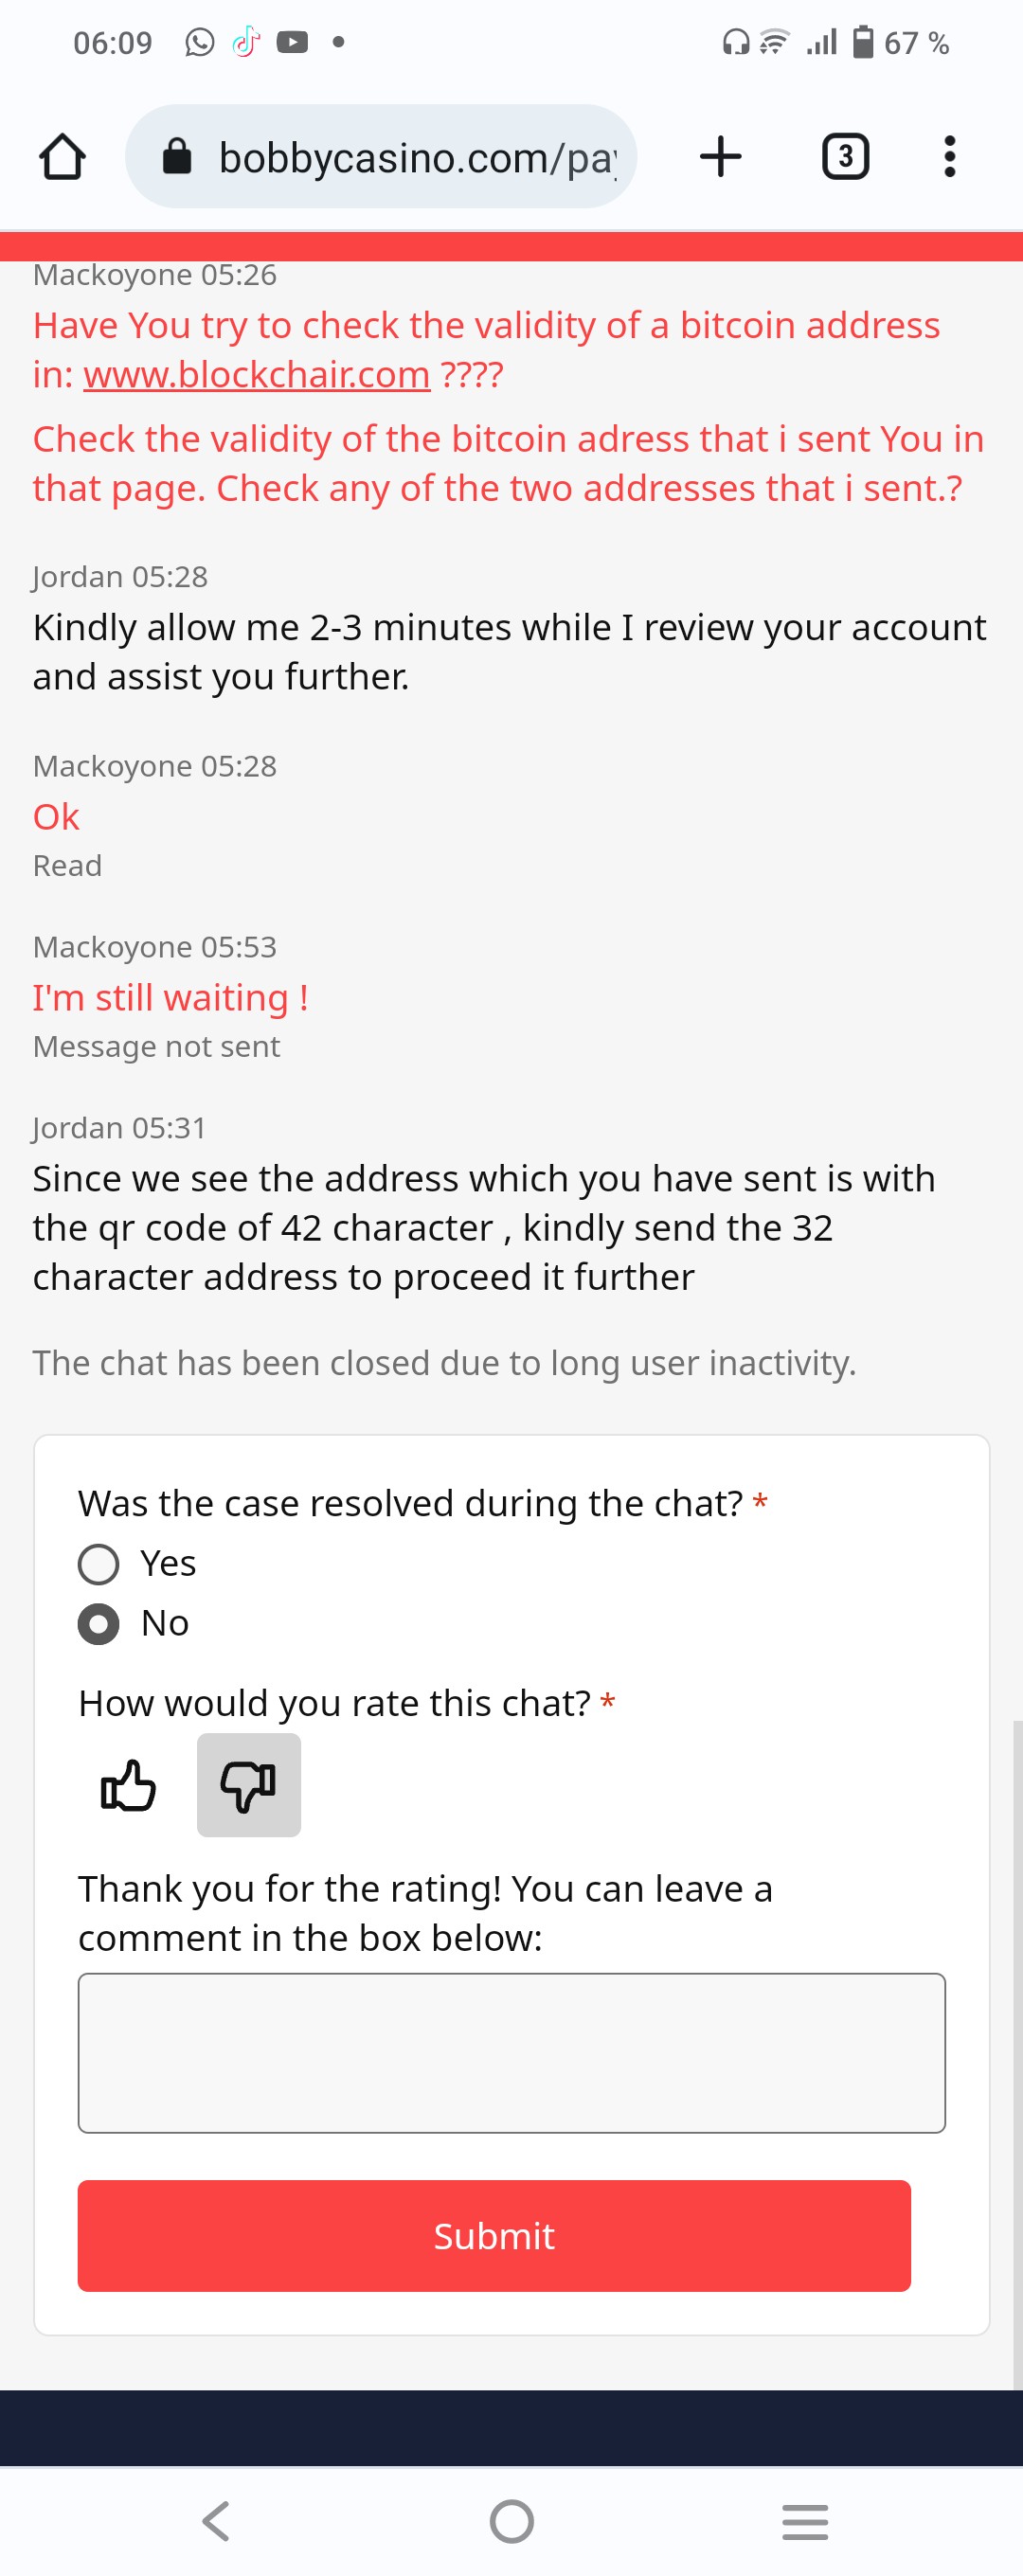Screen dimensions: 1023x2576
Task: Tap the browser home icon
Action: (x=62, y=157)
